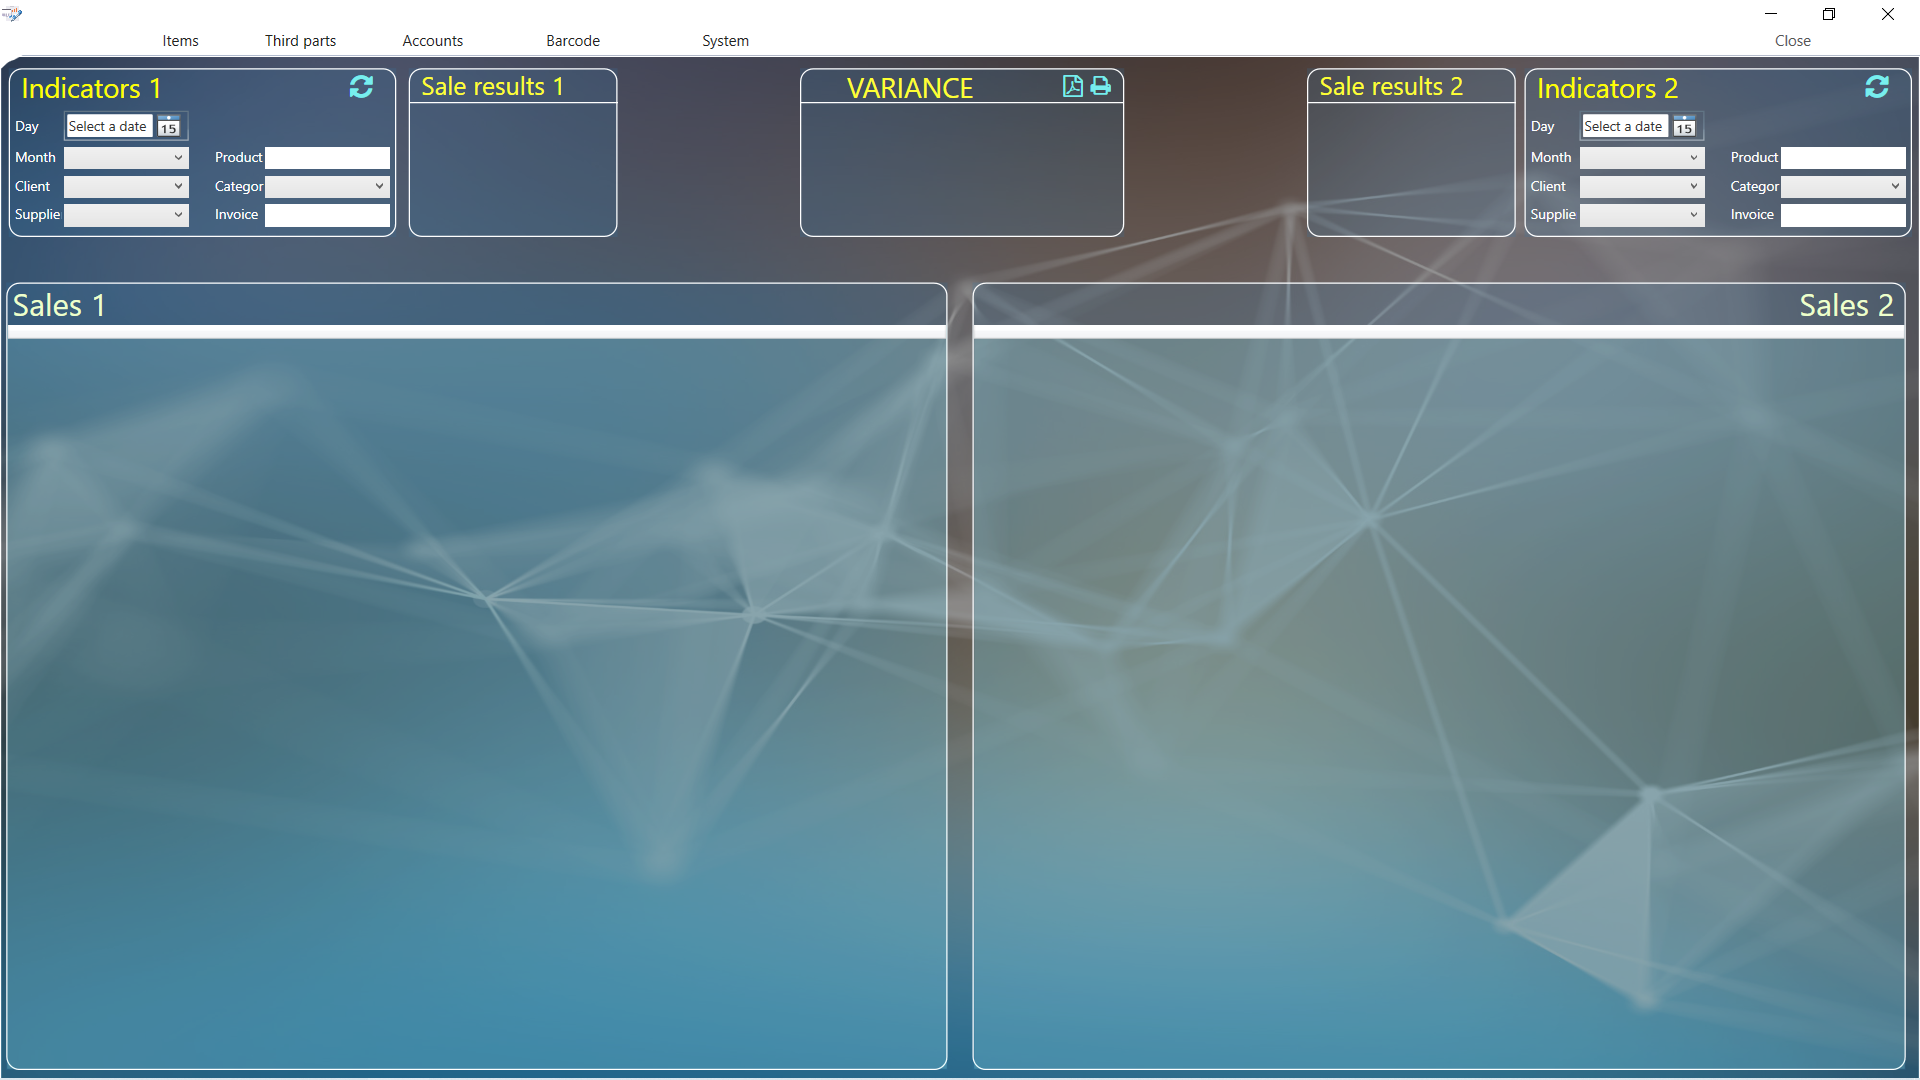Viewport: 1920px width, 1080px height.
Task: Refresh the Indicators 2 panel
Action: [1876, 87]
